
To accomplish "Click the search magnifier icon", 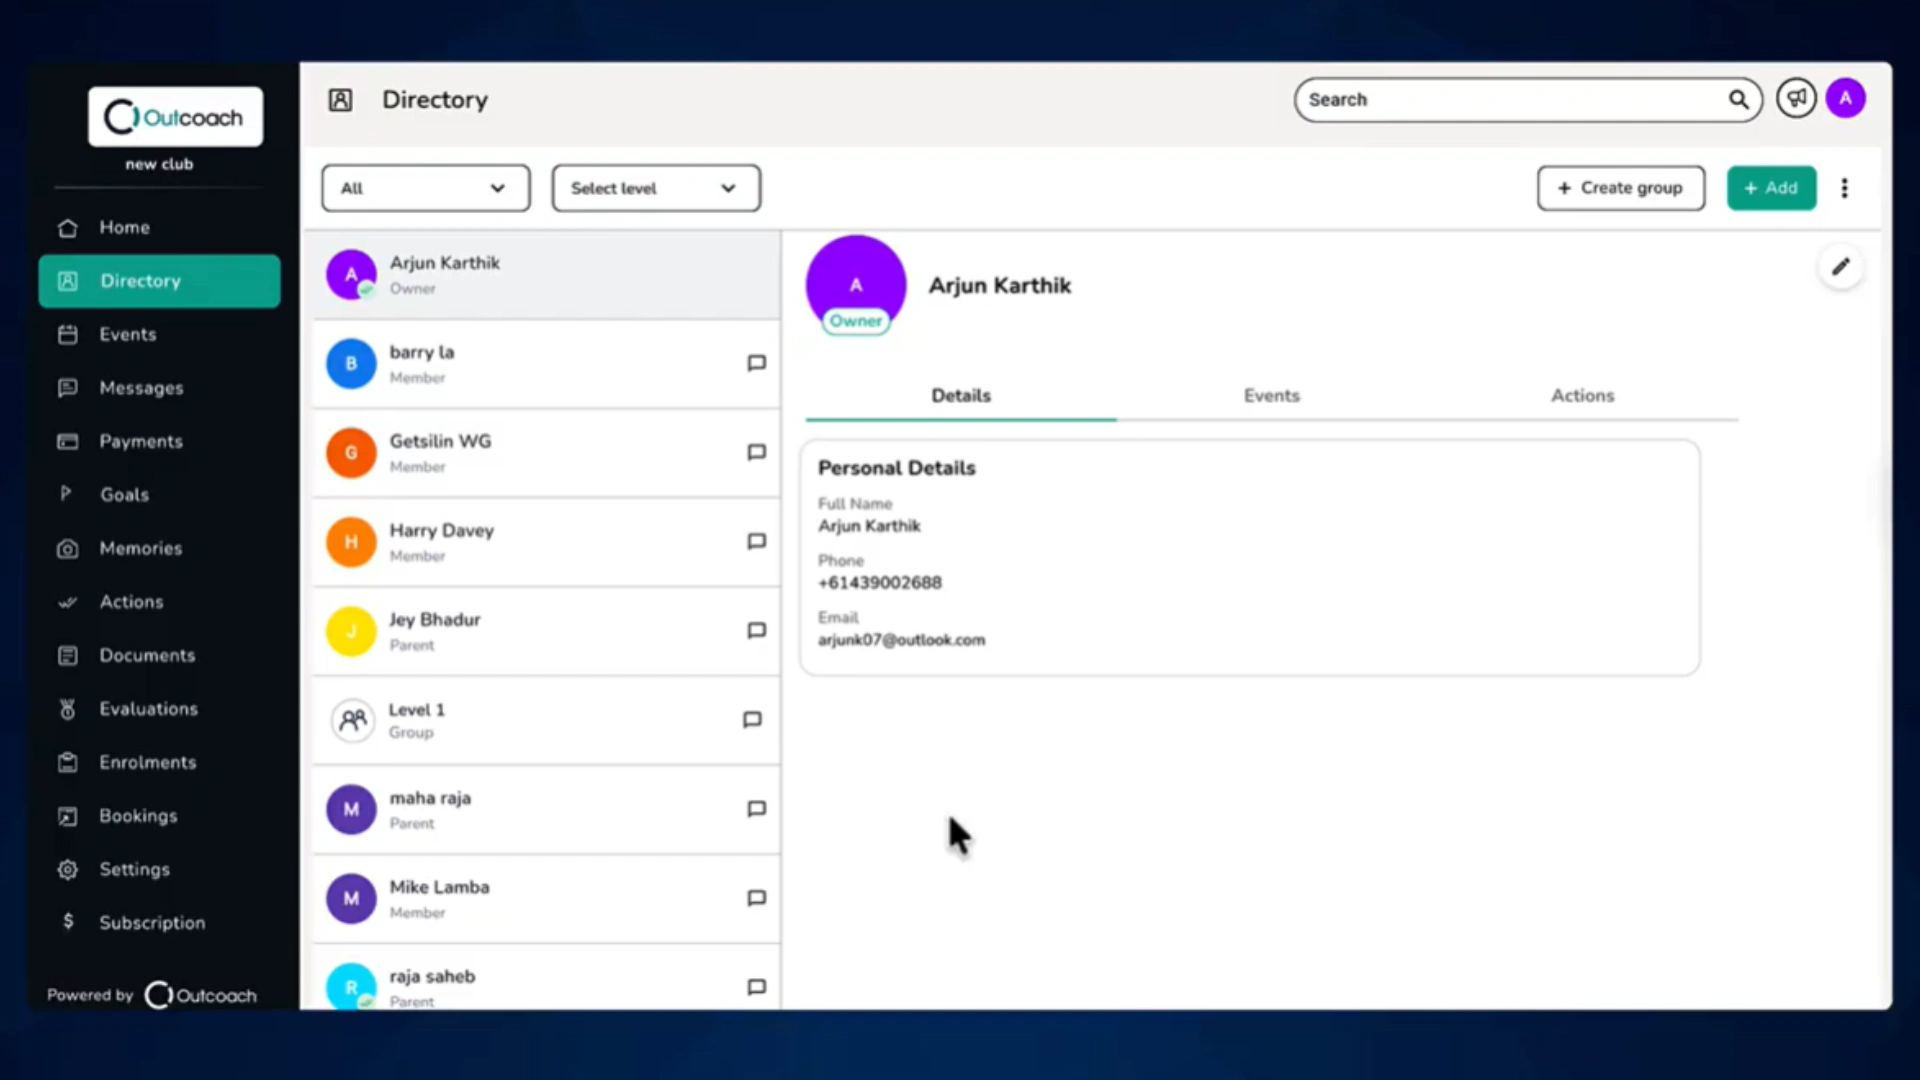I will tap(1738, 100).
